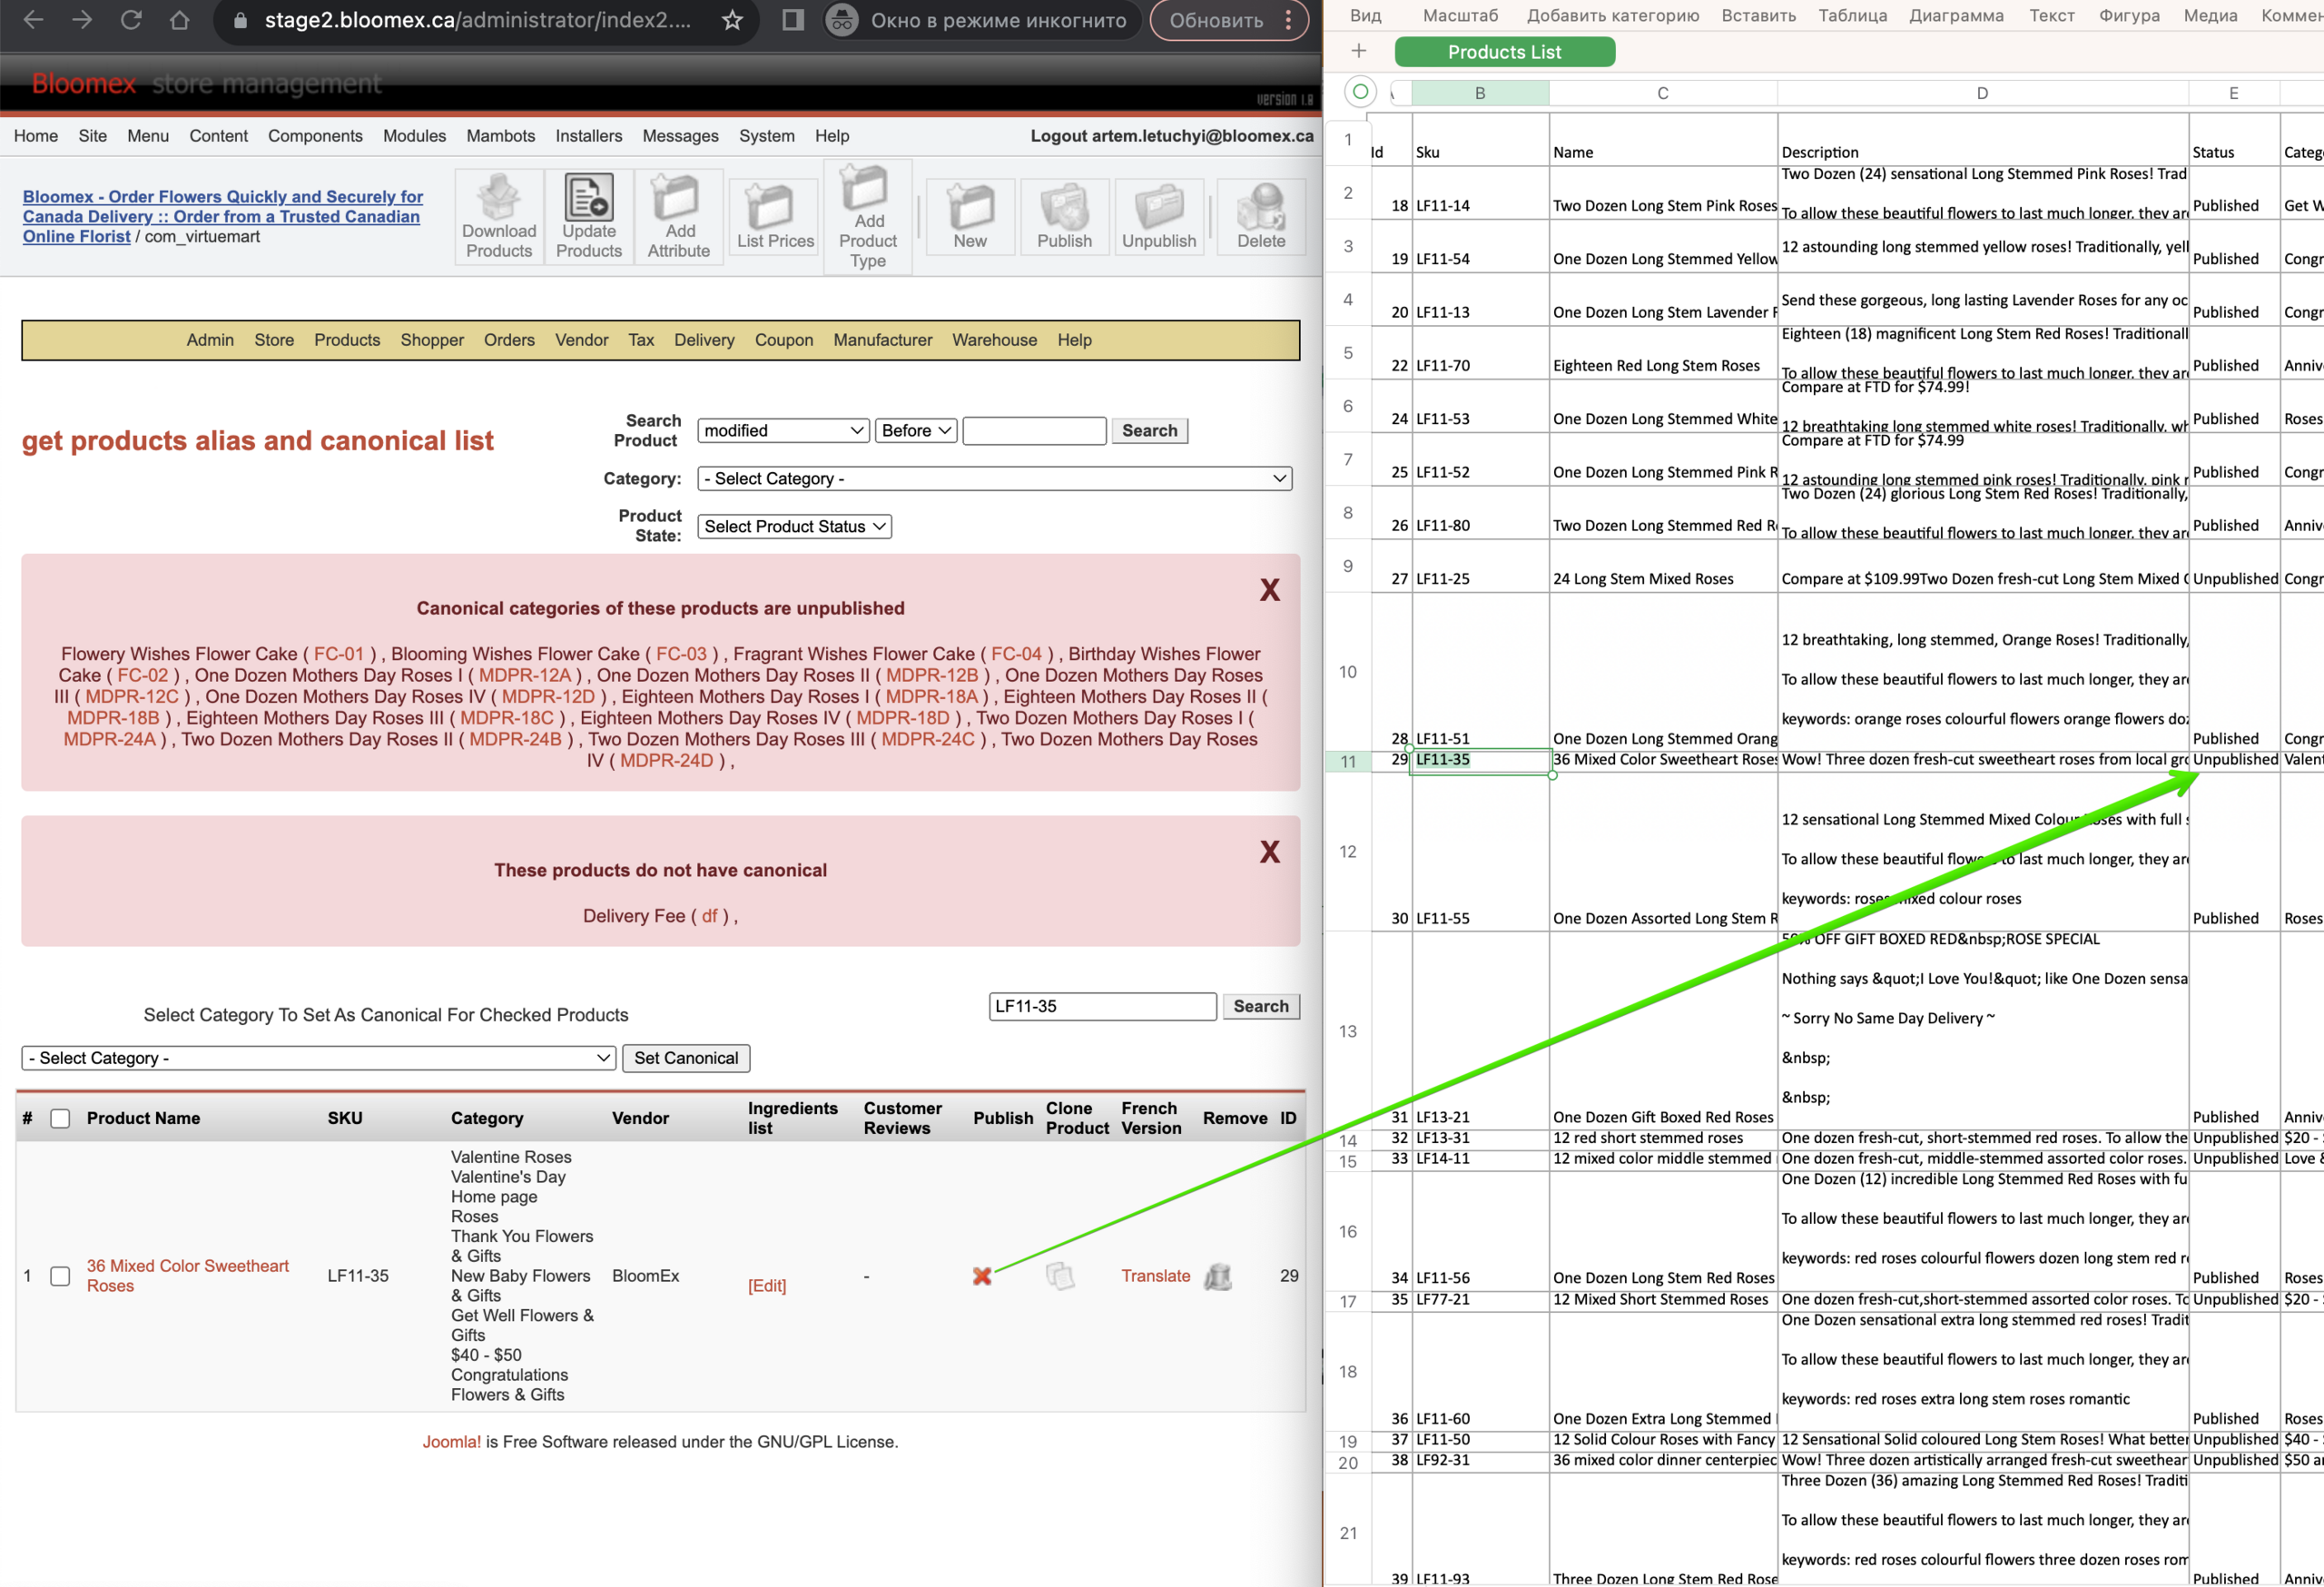This screenshot has width=2324, height=1587.
Task: Click the Download Products toolbar icon
Action: pos(499,217)
